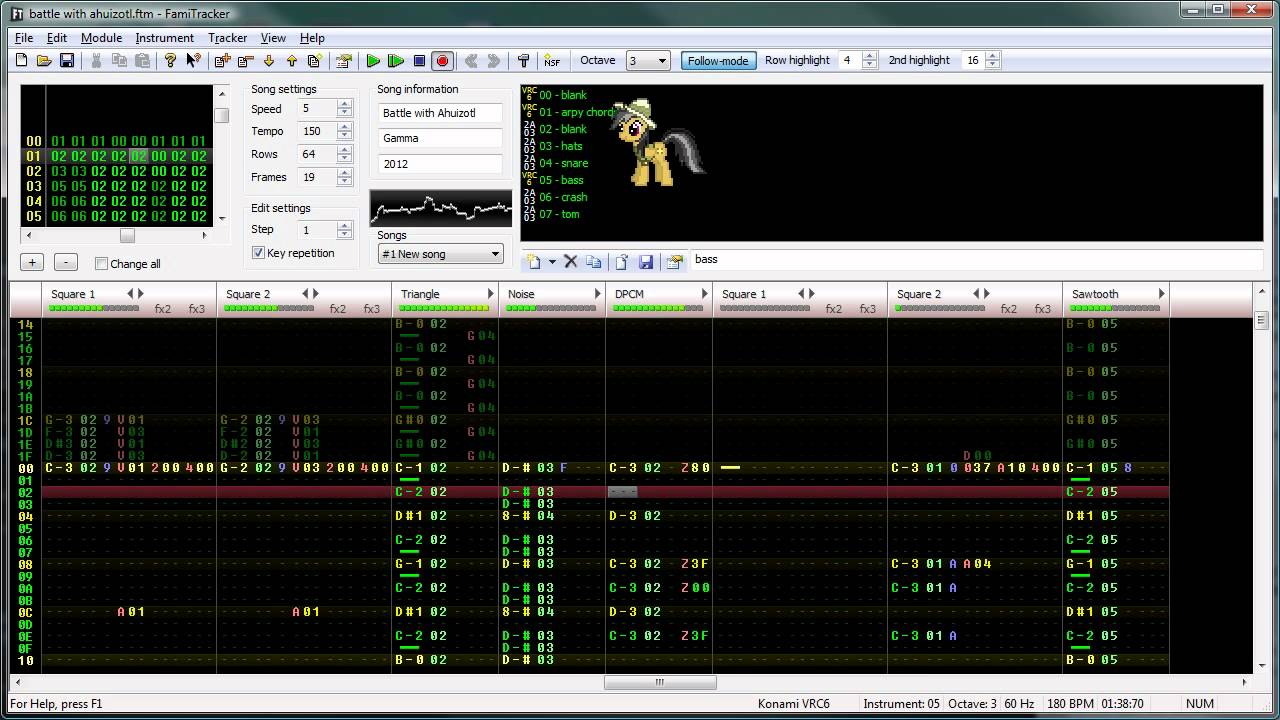Increase Step value with up arrow

pyautogui.click(x=345, y=226)
